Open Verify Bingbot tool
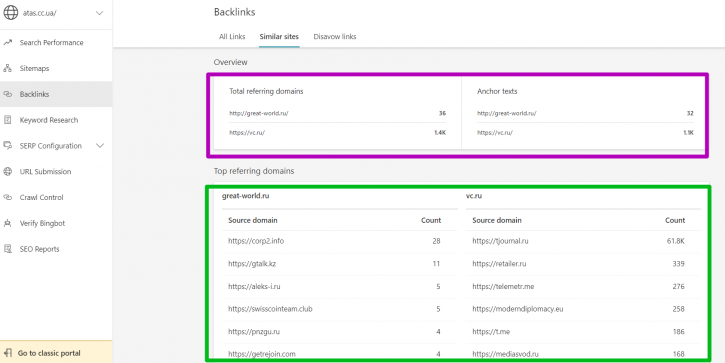Screen dimensions: 725x363 coord(42,223)
